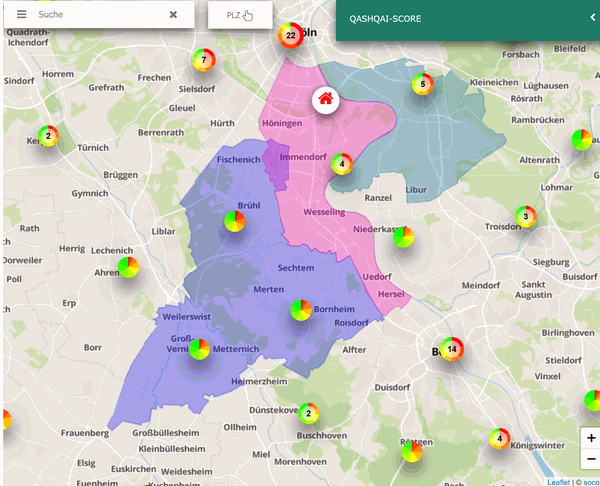Click the Wesseling label in pink area
The height and width of the screenshot is (486, 600).
point(324,212)
